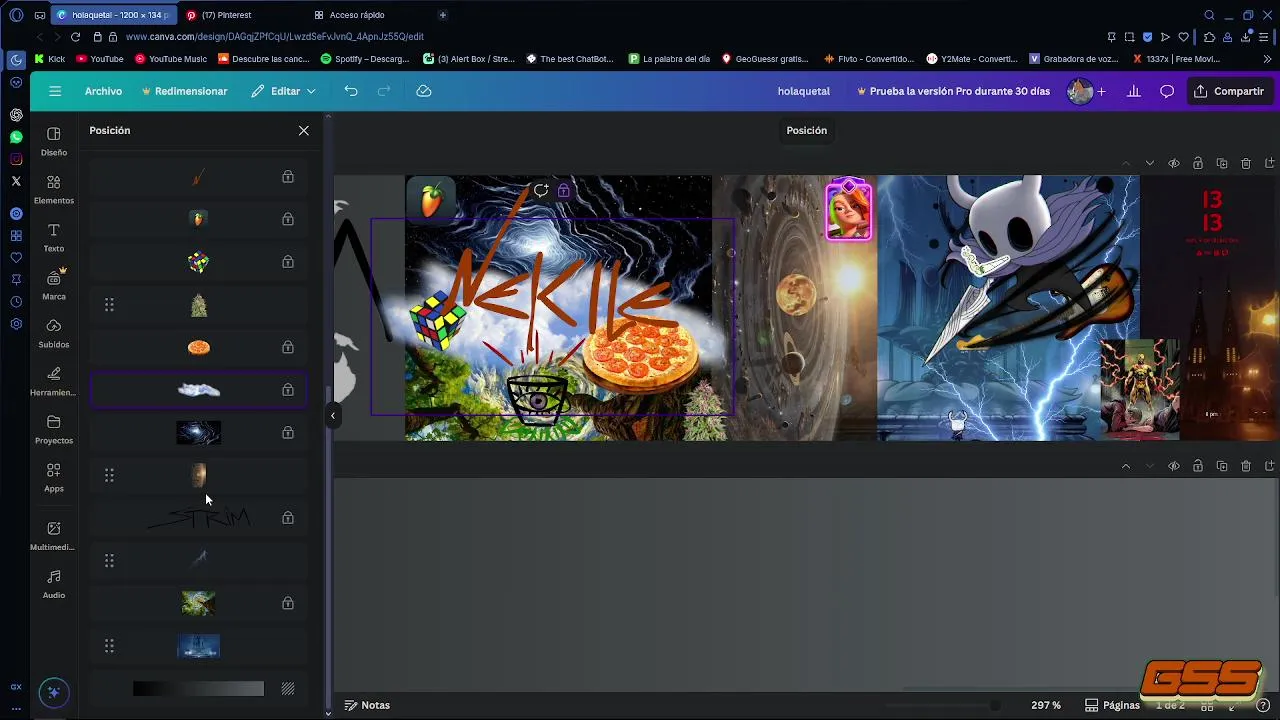The height and width of the screenshot is (720, 1280).
Task: Open a new browser tab
Action: coord(442,15)
